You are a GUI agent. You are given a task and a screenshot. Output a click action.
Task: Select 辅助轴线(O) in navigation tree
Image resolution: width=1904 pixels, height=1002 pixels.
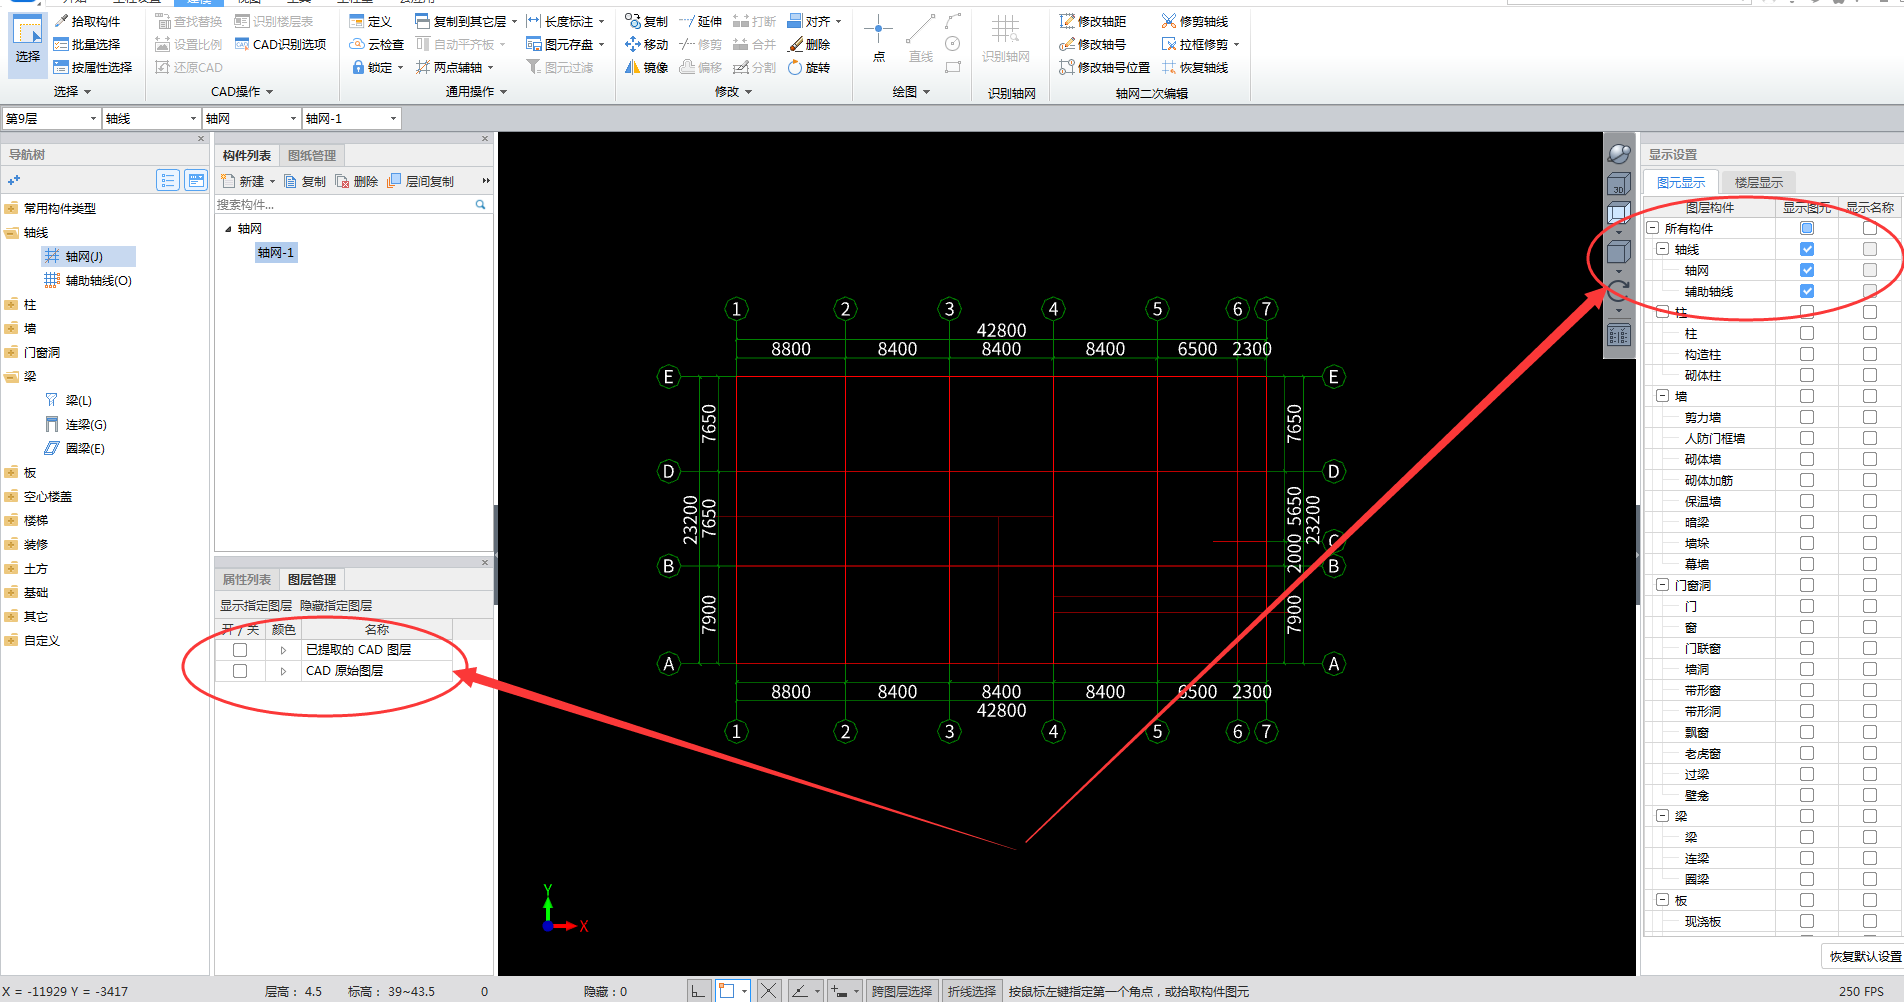tap(89, 281)
